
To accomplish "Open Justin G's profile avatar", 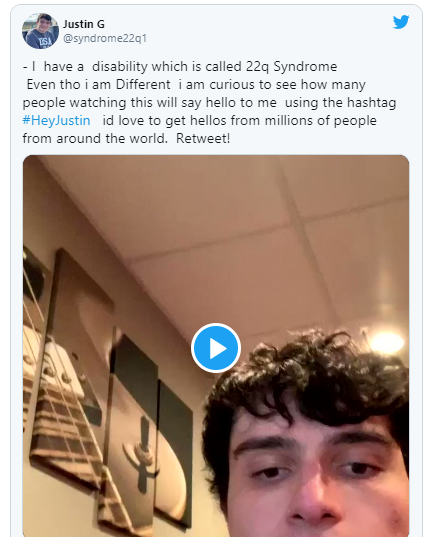I will (40, 31).
